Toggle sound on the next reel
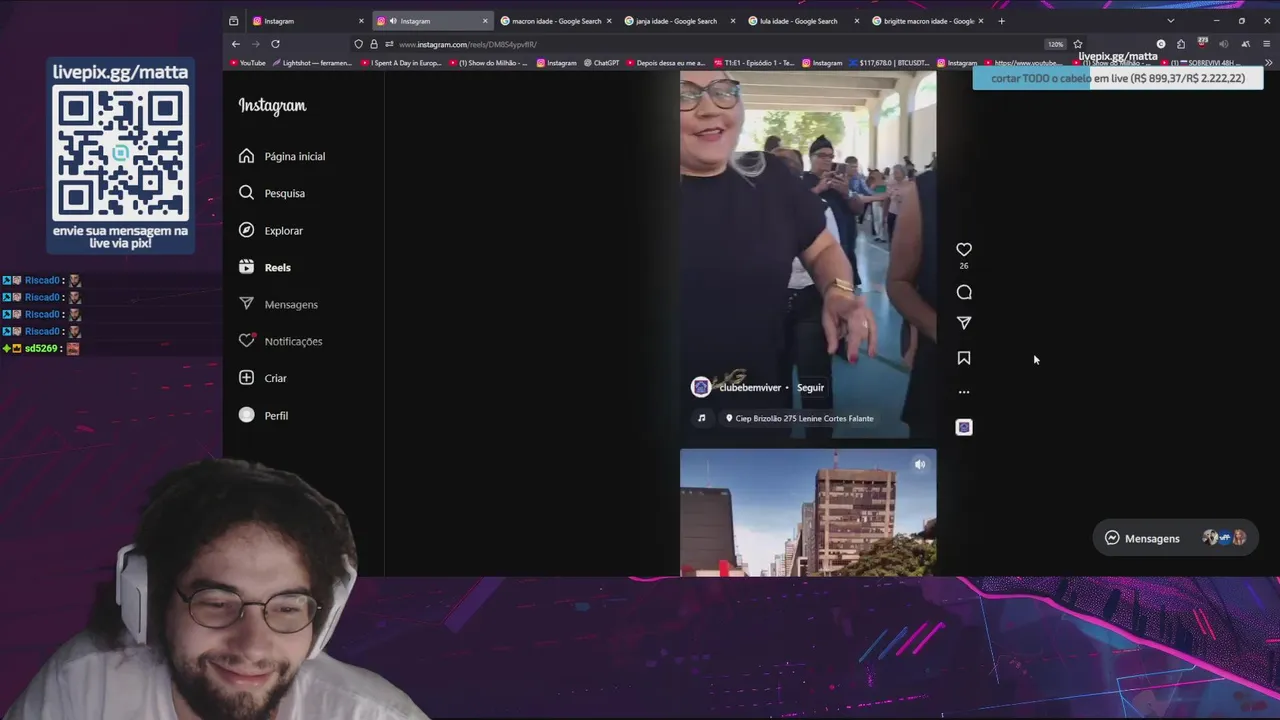This screenshot has width=1280, height=720. click(920, 464)
